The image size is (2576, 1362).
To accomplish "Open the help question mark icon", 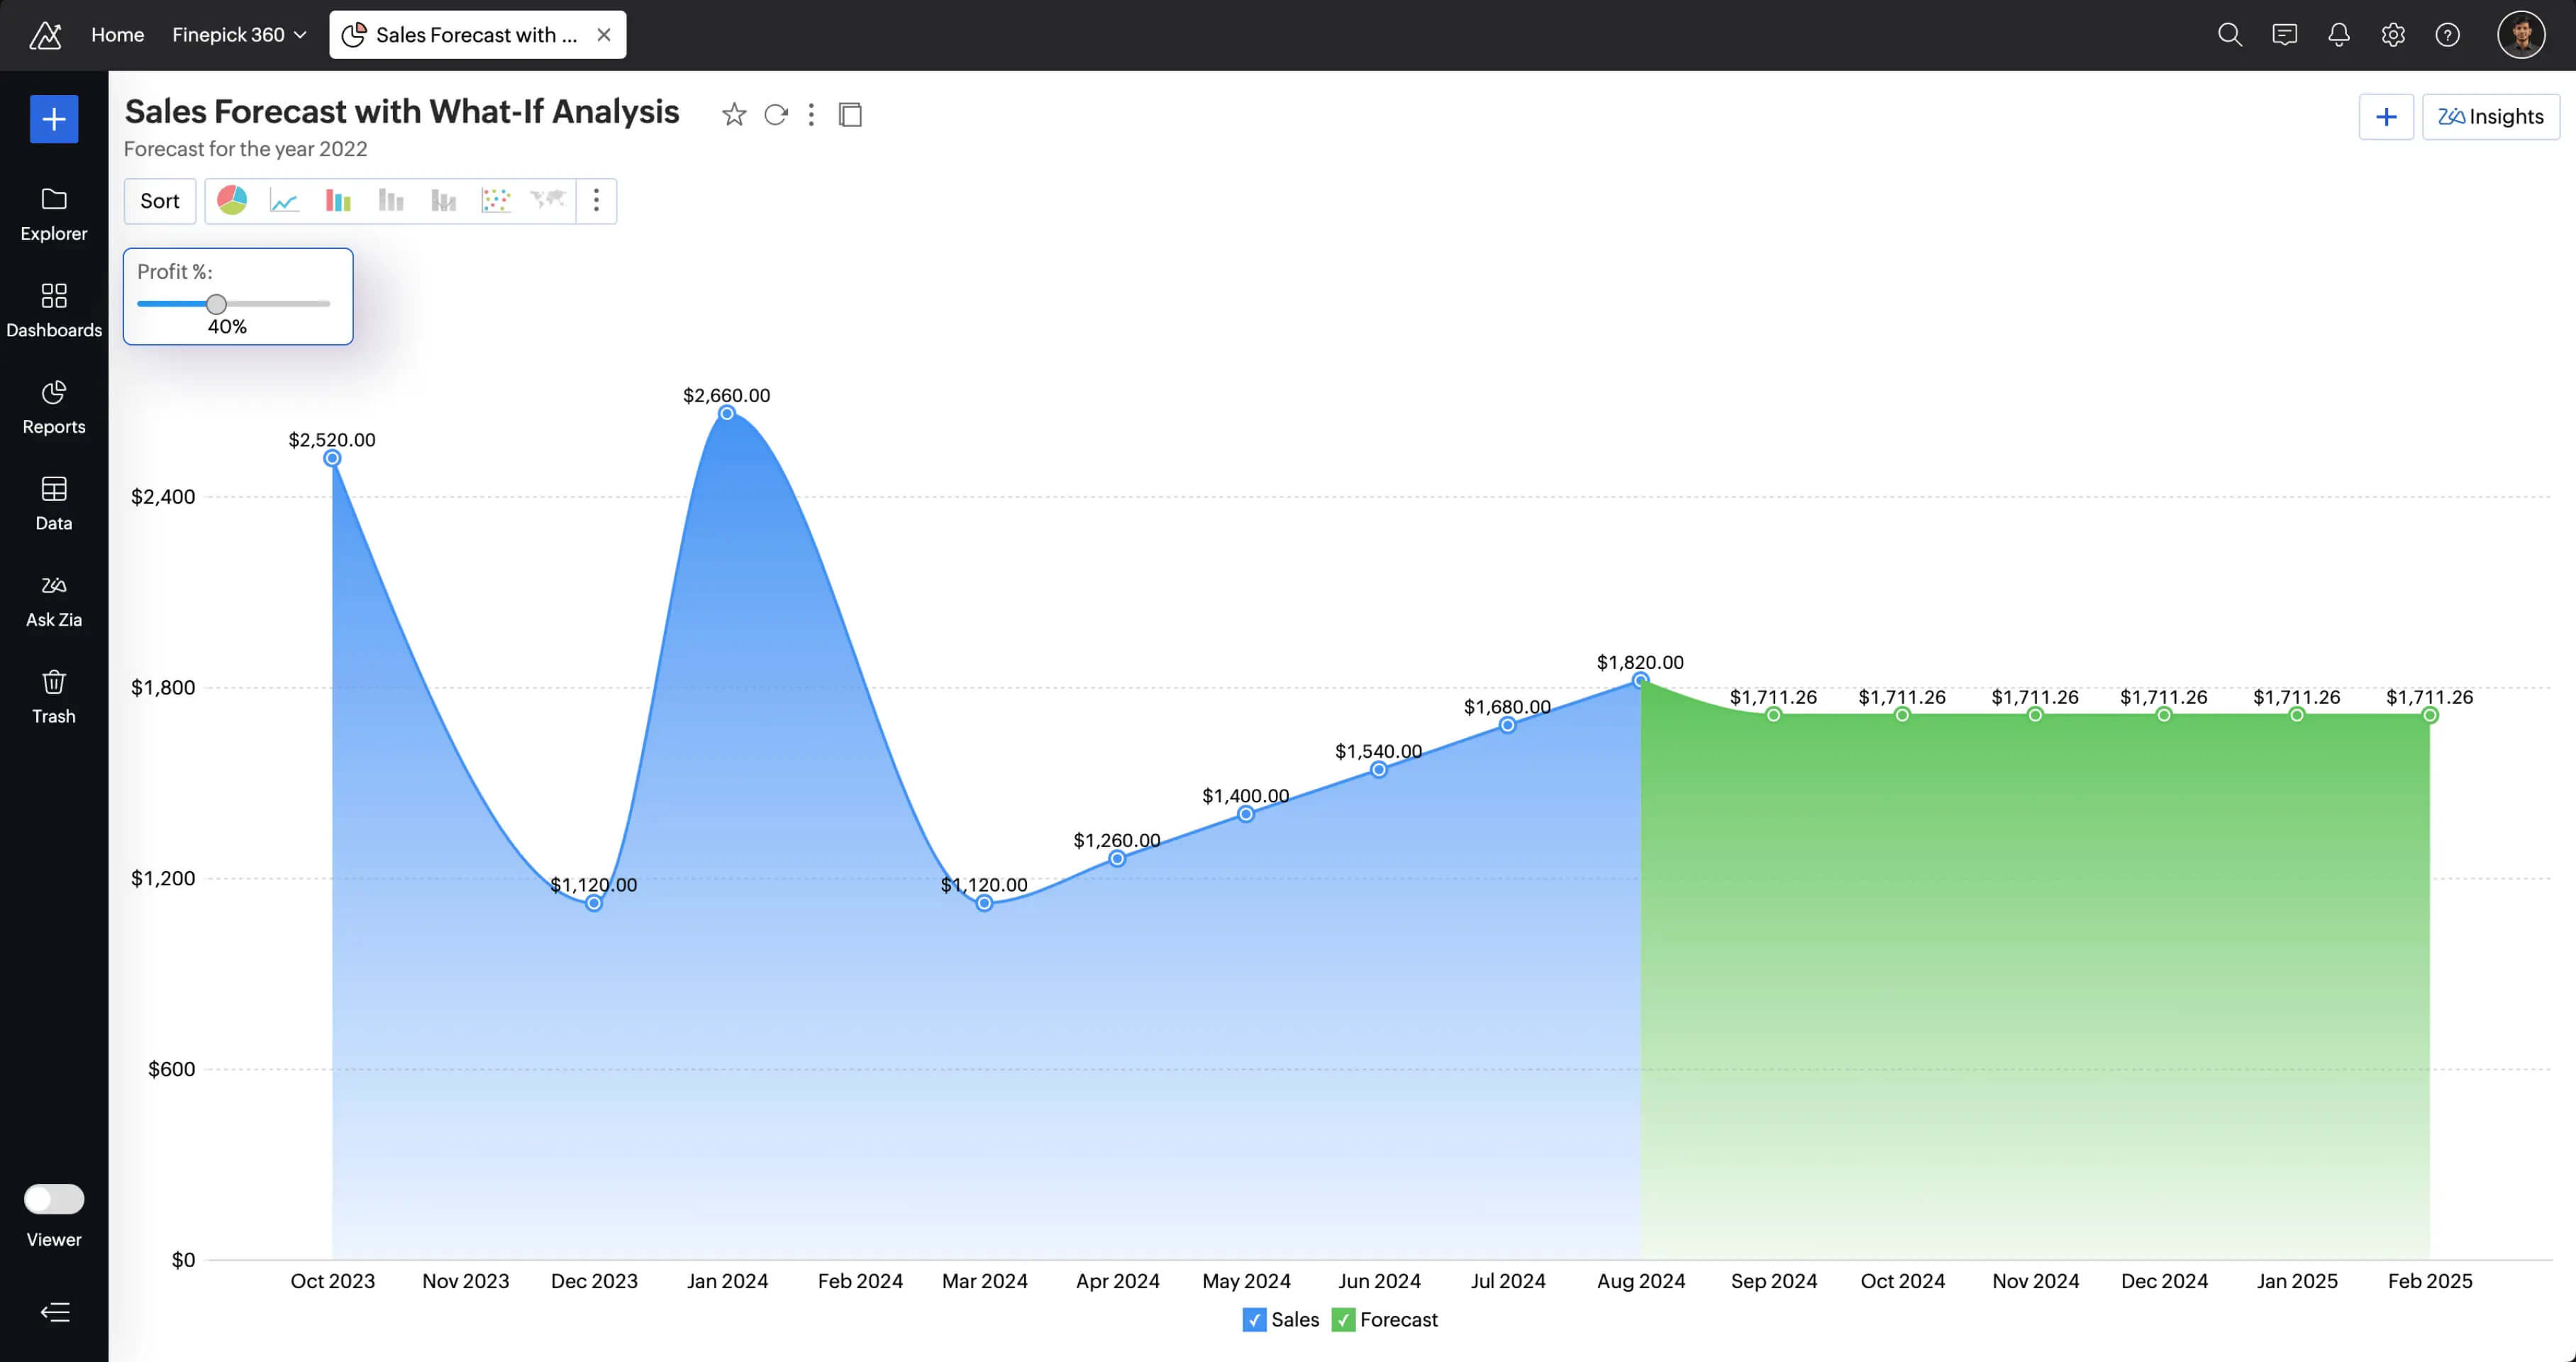I will pos(2447,35).
